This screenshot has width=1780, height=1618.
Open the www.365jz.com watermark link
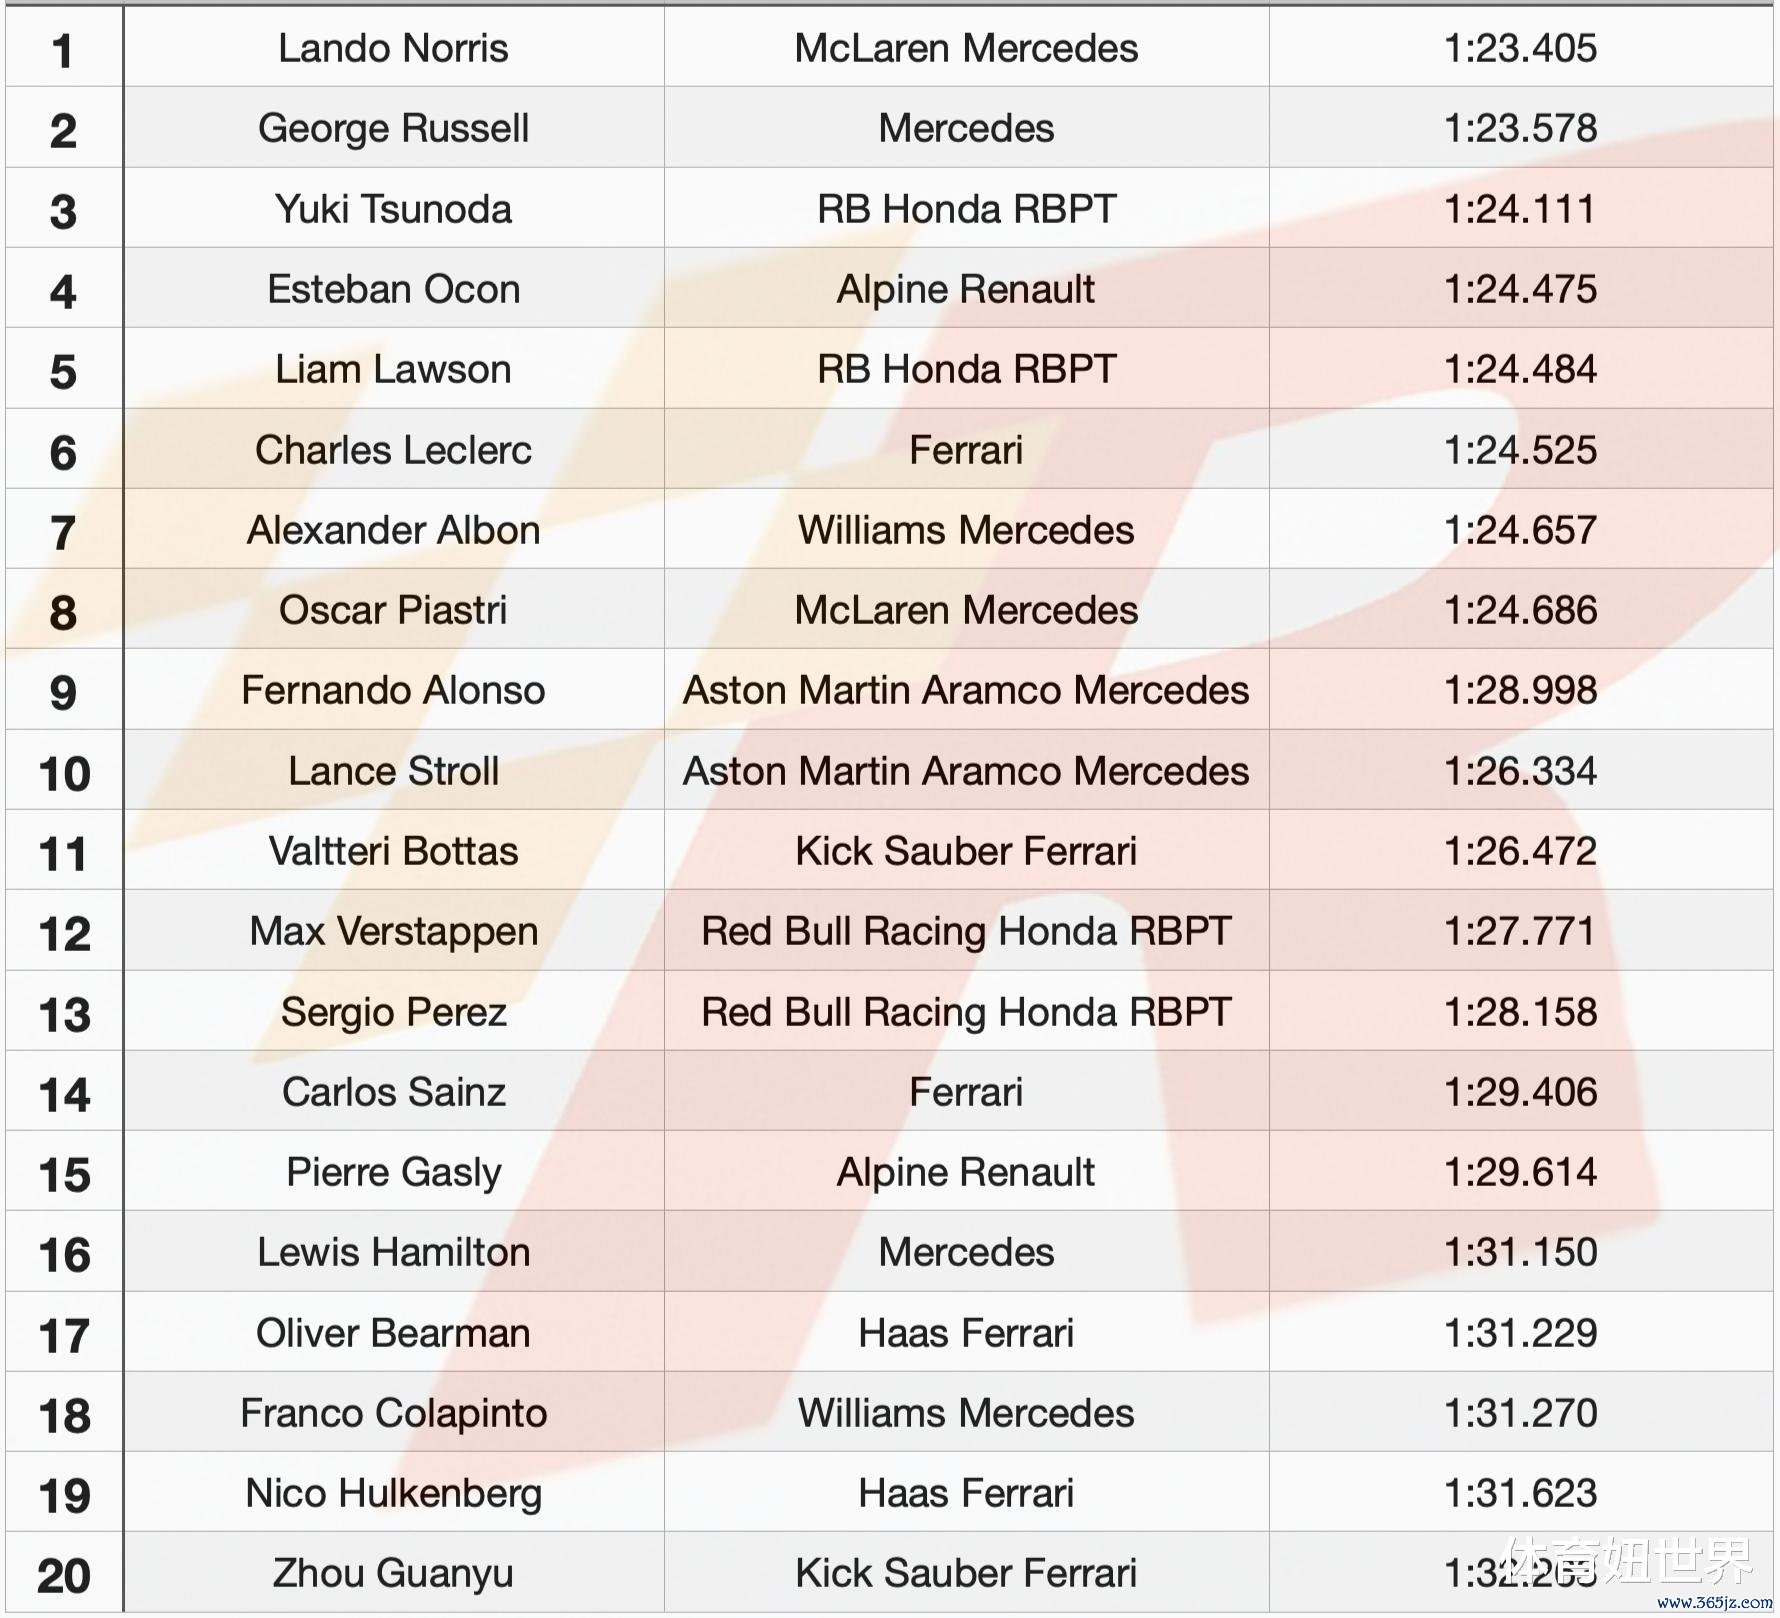(x=1714, y=1602)
